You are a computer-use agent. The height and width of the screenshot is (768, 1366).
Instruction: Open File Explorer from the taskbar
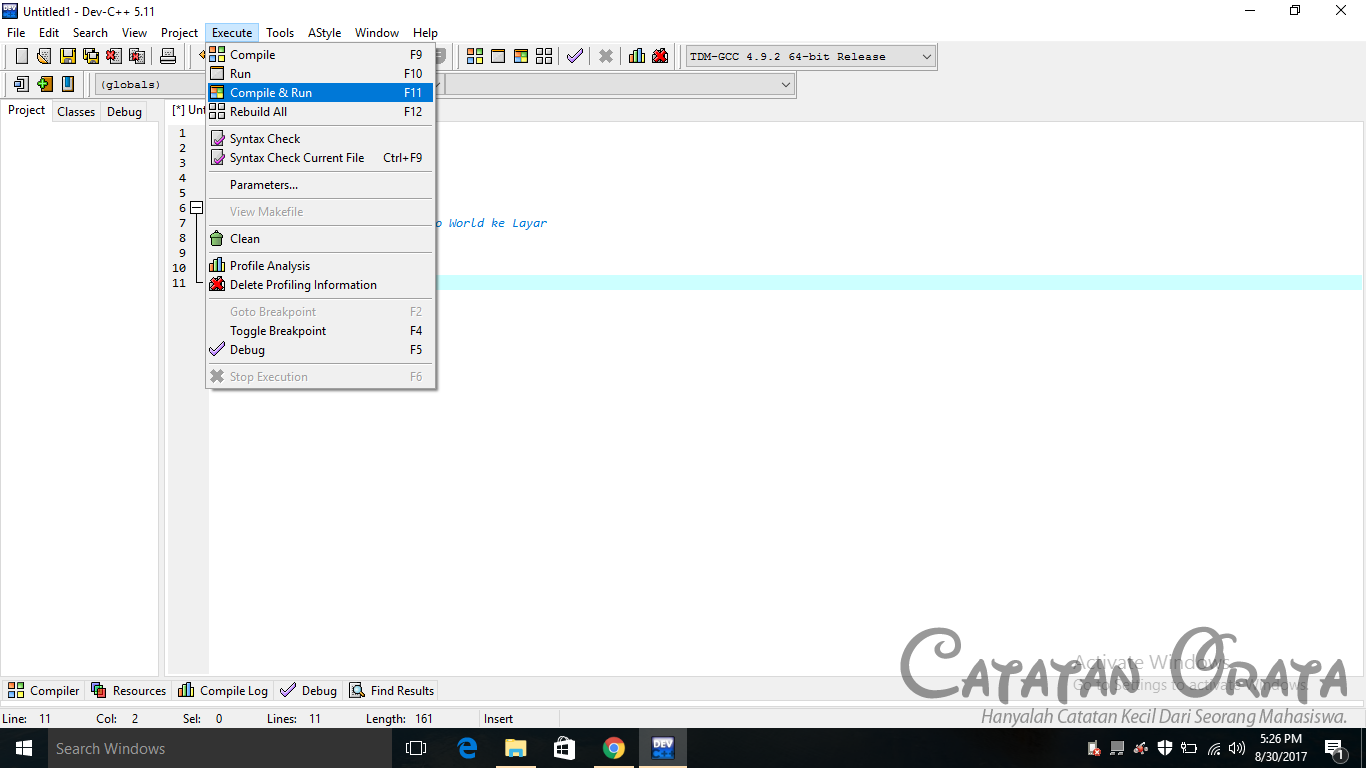click(516, 748)
